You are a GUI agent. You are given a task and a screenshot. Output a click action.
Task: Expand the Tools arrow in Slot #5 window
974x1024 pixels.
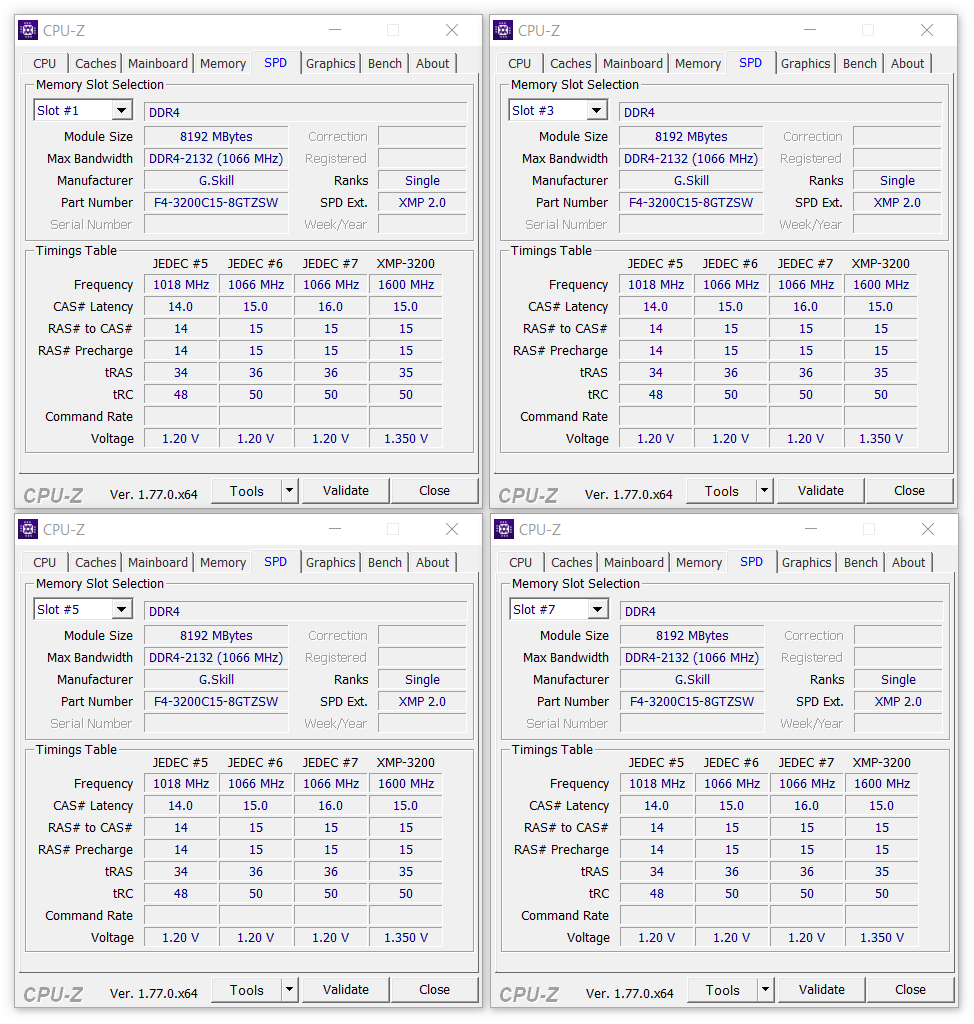(290, 989)
